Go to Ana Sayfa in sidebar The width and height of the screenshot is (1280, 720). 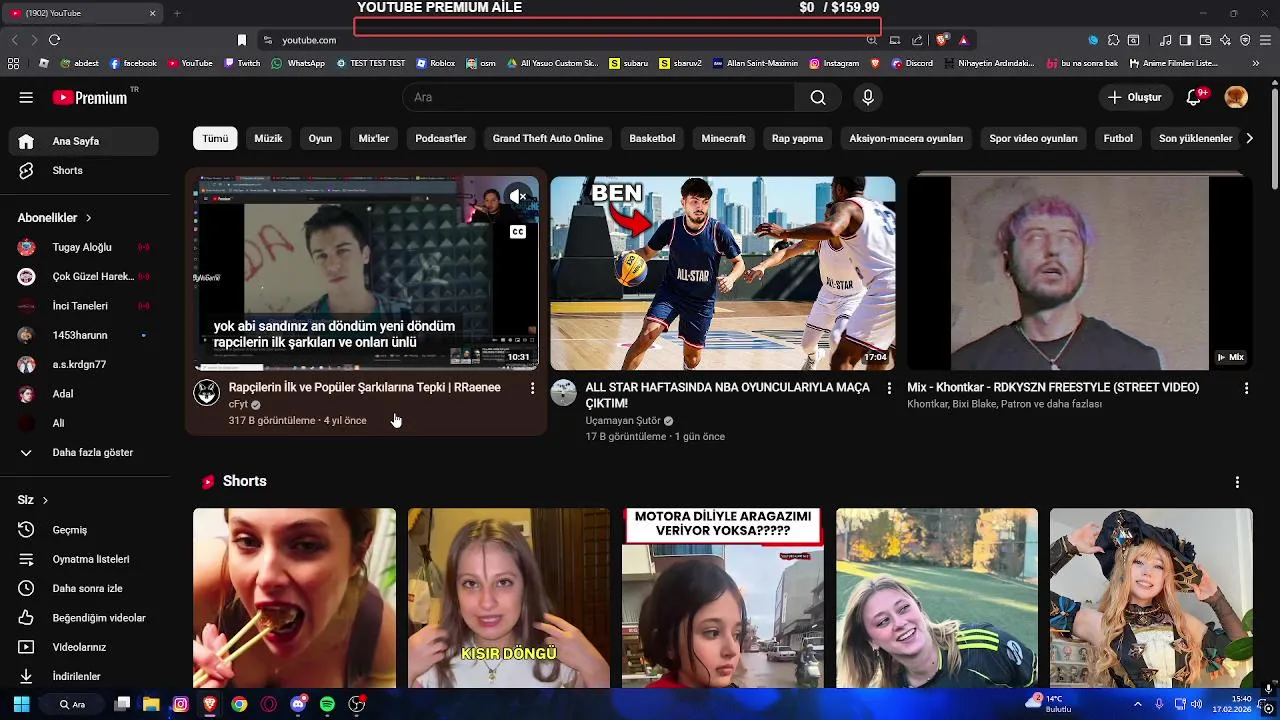84,141
